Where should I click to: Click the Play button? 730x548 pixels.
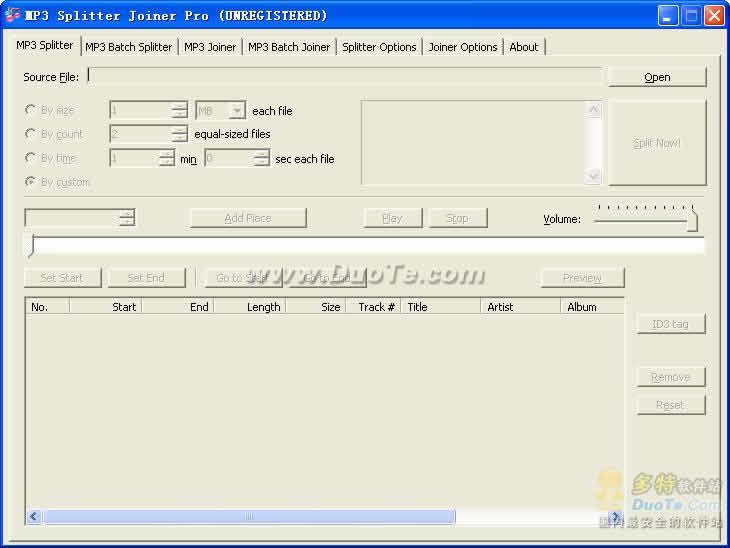392,218
